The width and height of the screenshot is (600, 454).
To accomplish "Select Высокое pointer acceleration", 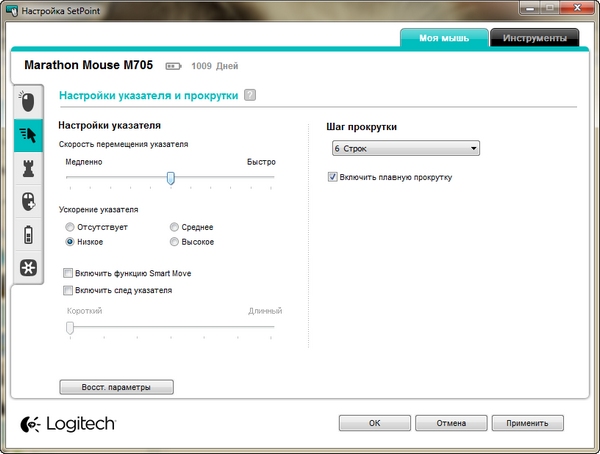I will pyautogui.click(x=175, y=241).
